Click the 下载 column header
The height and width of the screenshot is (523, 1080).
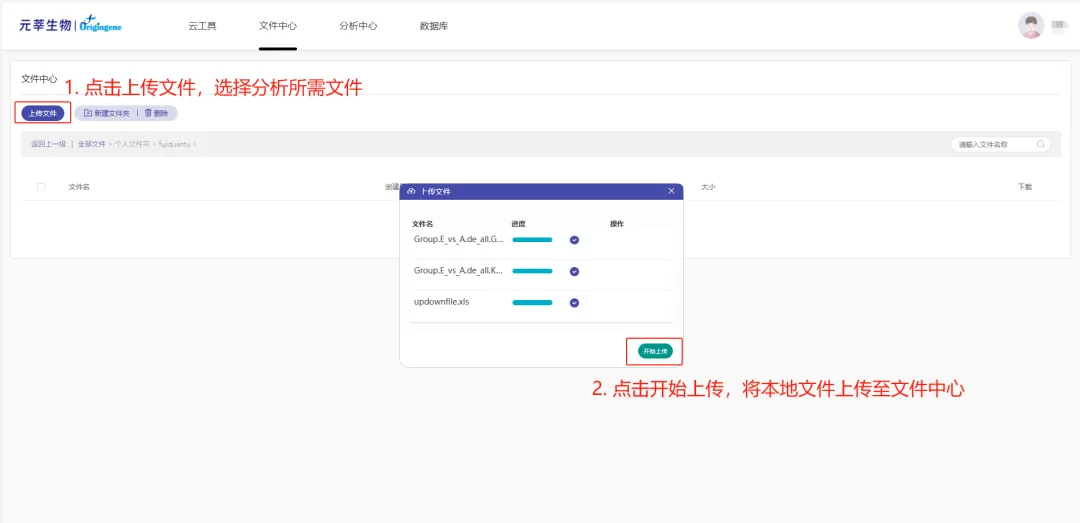pos(1025,187)
